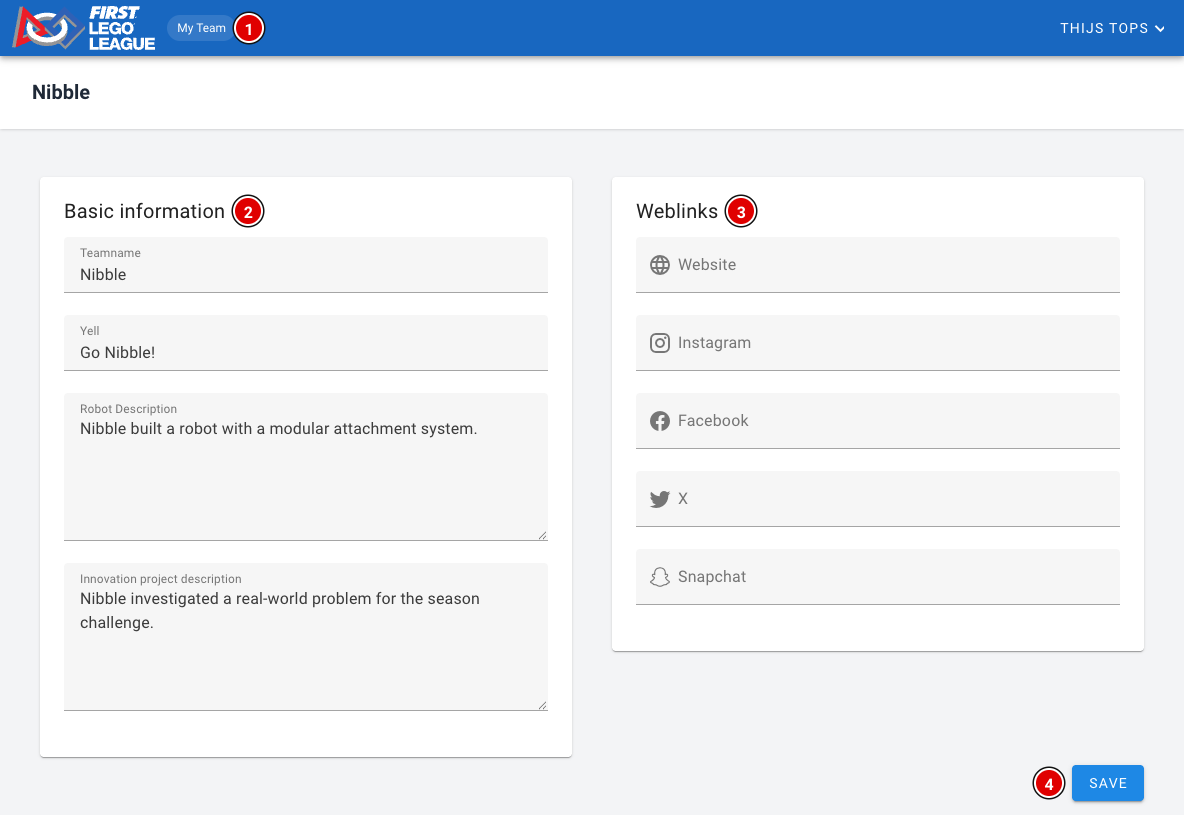Viewport: 1184px width, 815px height.
Task: Focus the Teamname field
Action: point(306,265)
